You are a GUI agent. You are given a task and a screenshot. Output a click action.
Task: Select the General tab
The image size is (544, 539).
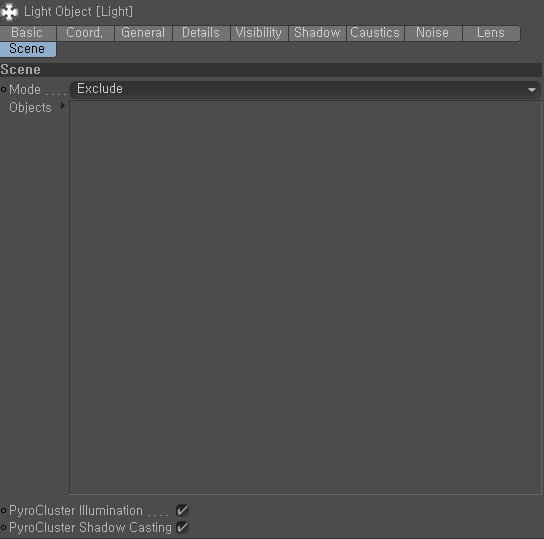(143, 33)
